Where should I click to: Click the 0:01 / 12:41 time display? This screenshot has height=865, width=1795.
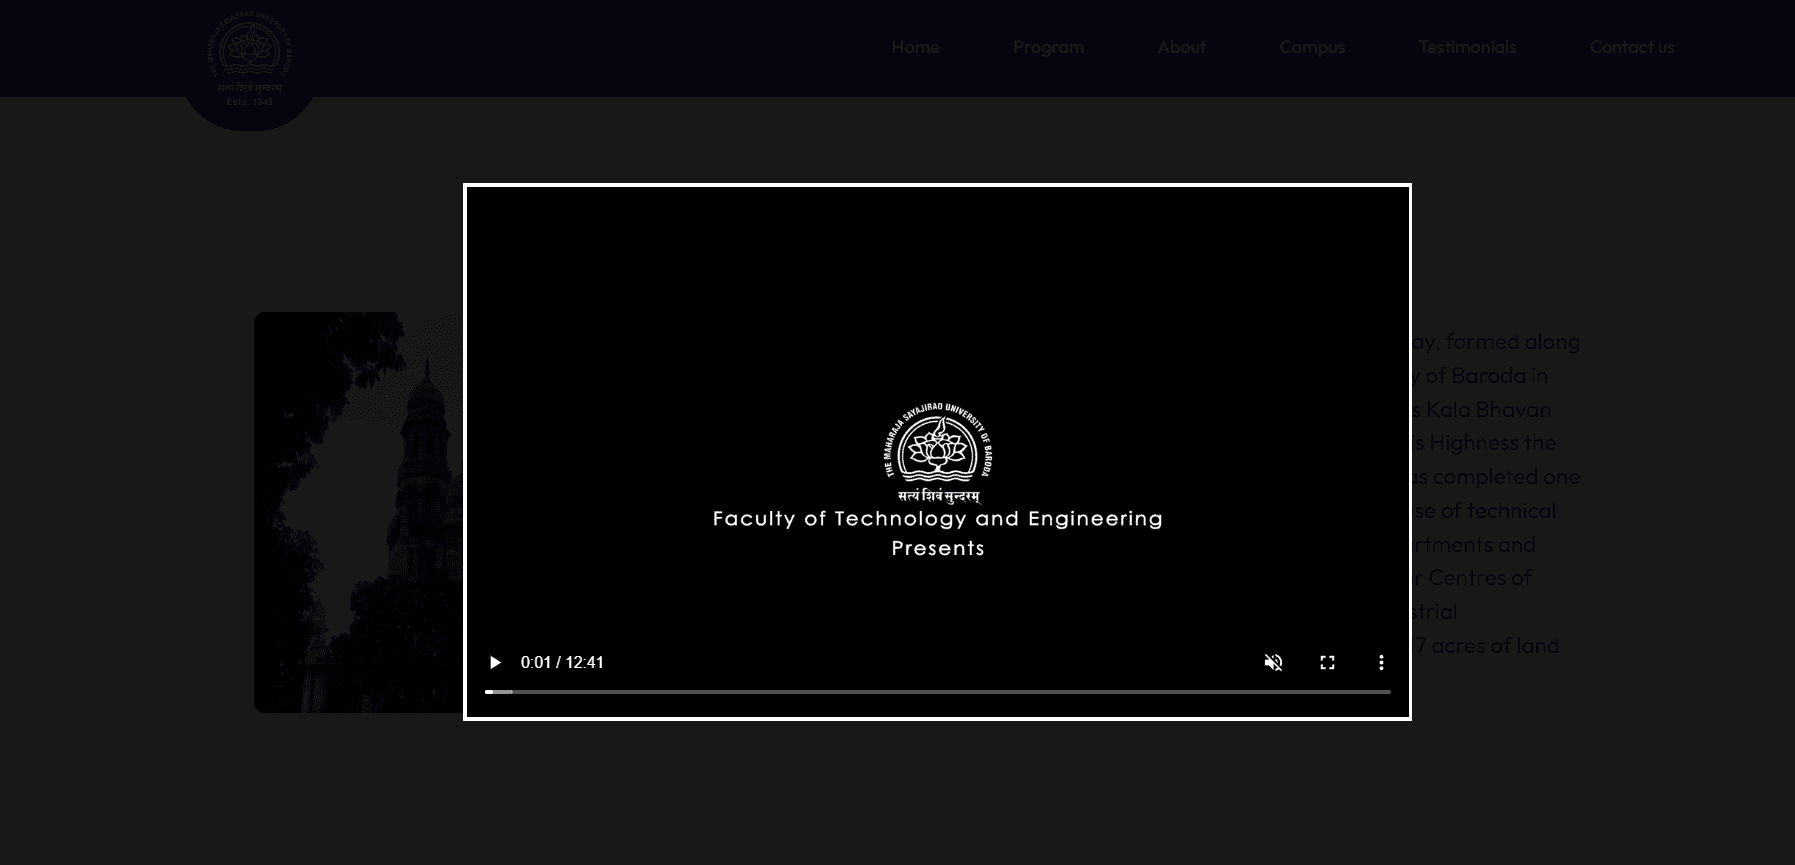[562, 662]
